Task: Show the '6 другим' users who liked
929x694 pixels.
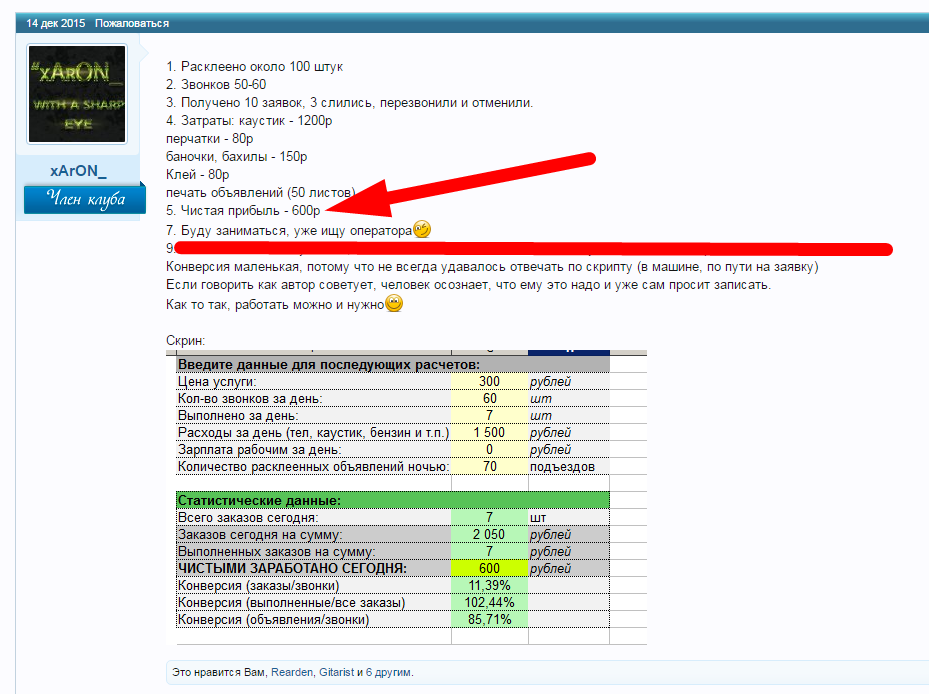Action: pyautogui.click(x=392, y=673)
